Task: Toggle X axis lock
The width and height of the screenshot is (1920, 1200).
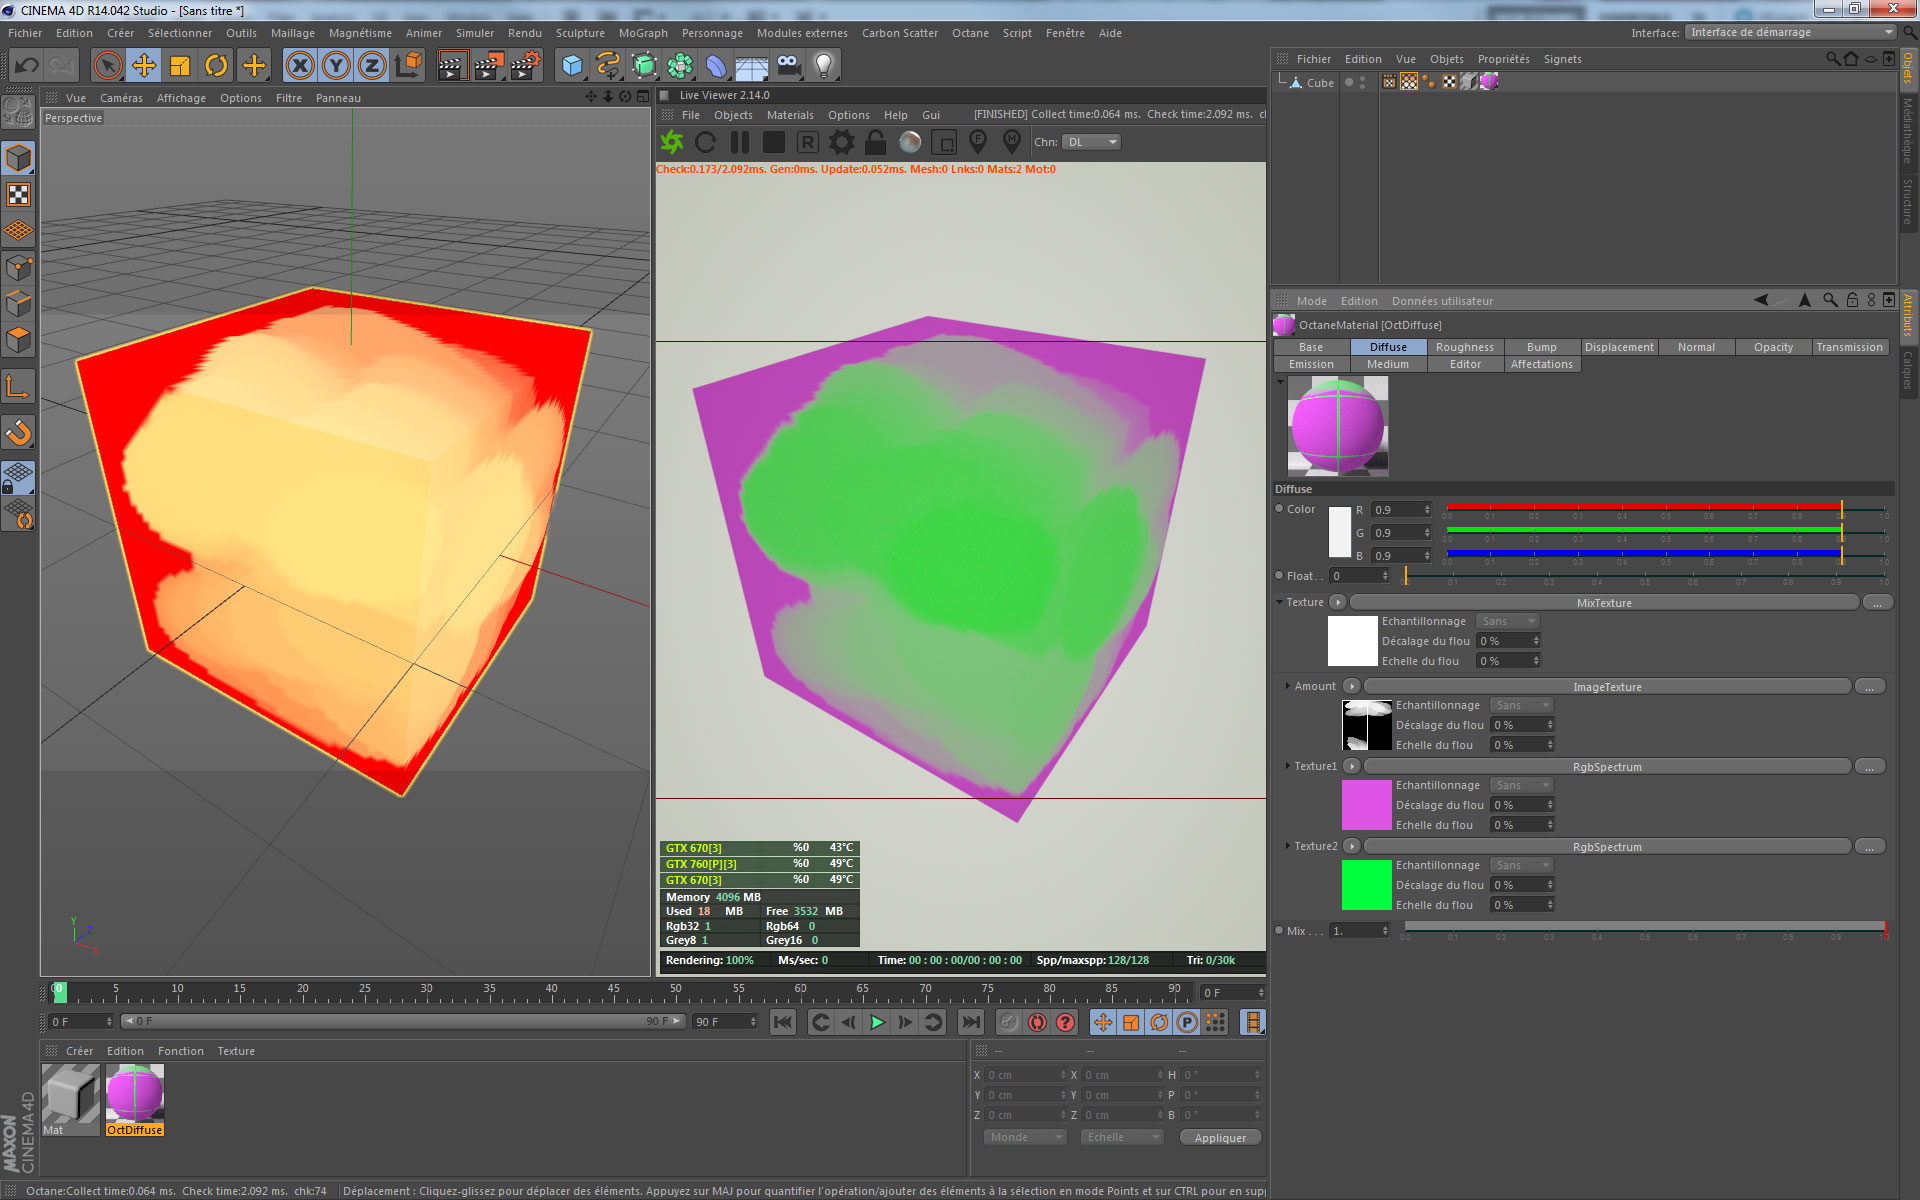Action: pyautogui.click(x=299, y=66)
